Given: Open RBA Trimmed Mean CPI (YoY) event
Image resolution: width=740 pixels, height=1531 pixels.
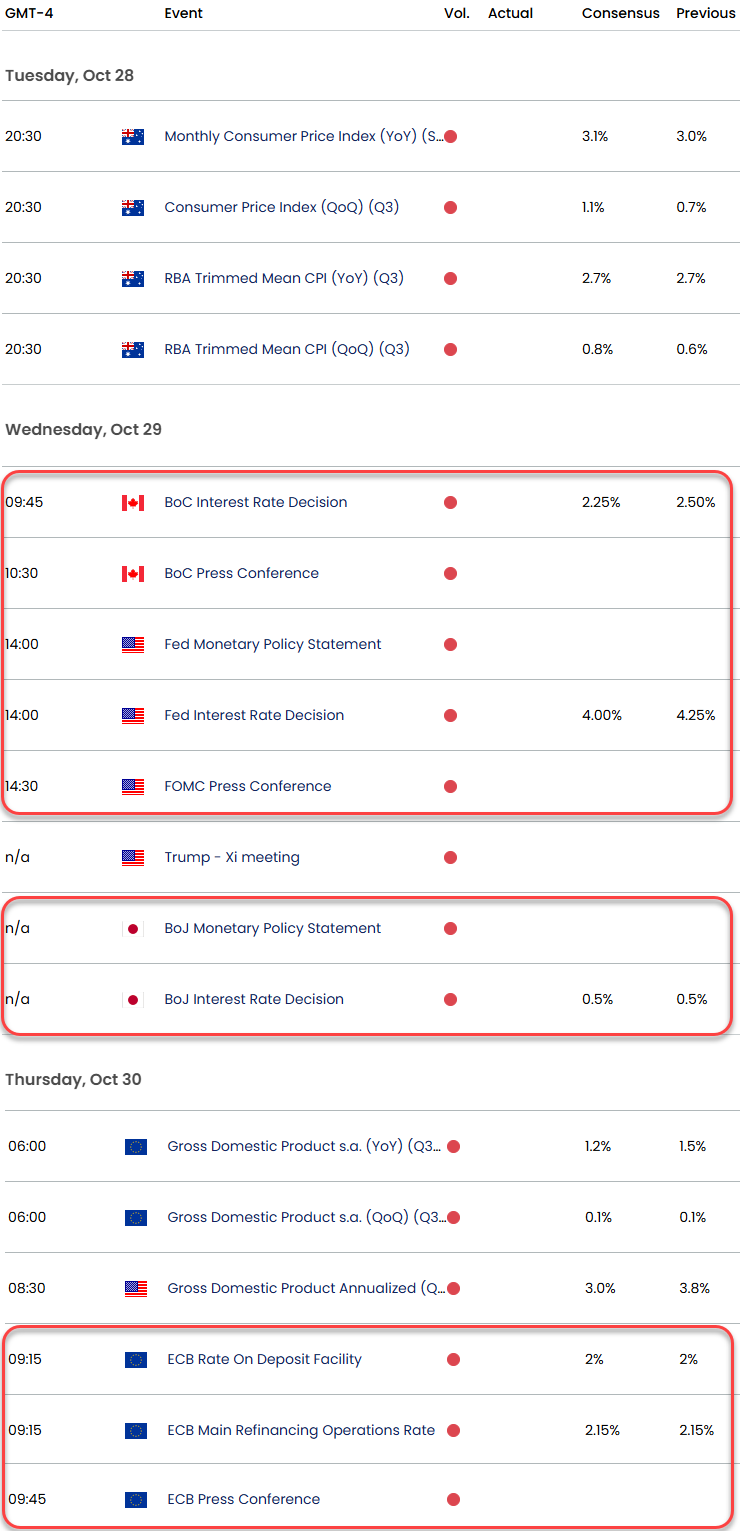Looking at the screenshot, I should click(284, 279).
